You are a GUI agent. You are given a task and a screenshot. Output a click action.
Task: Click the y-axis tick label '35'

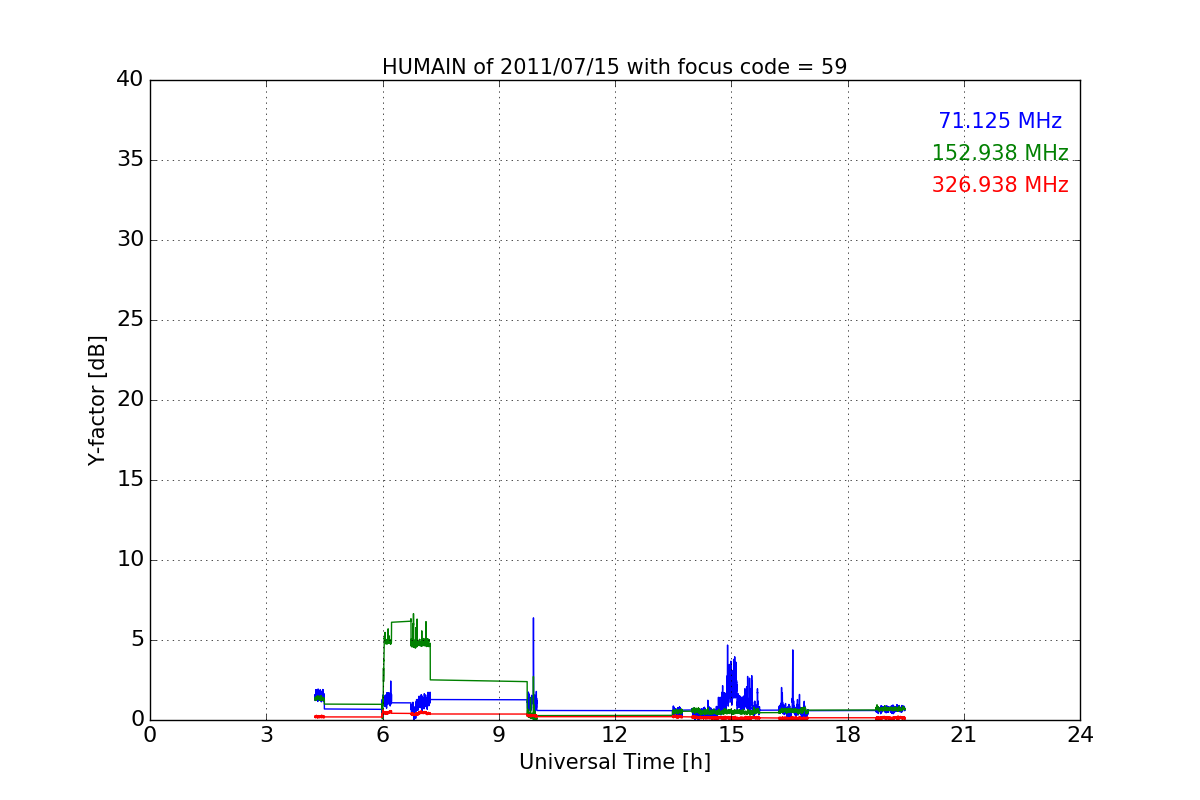pyautogui.click(x=130, y=160)
